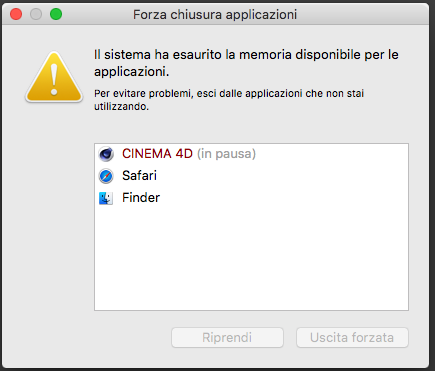This screenshot has width=435, height=371.
Task: Click "applicazioni." ending the bold heading
Action: click(132, 72)
